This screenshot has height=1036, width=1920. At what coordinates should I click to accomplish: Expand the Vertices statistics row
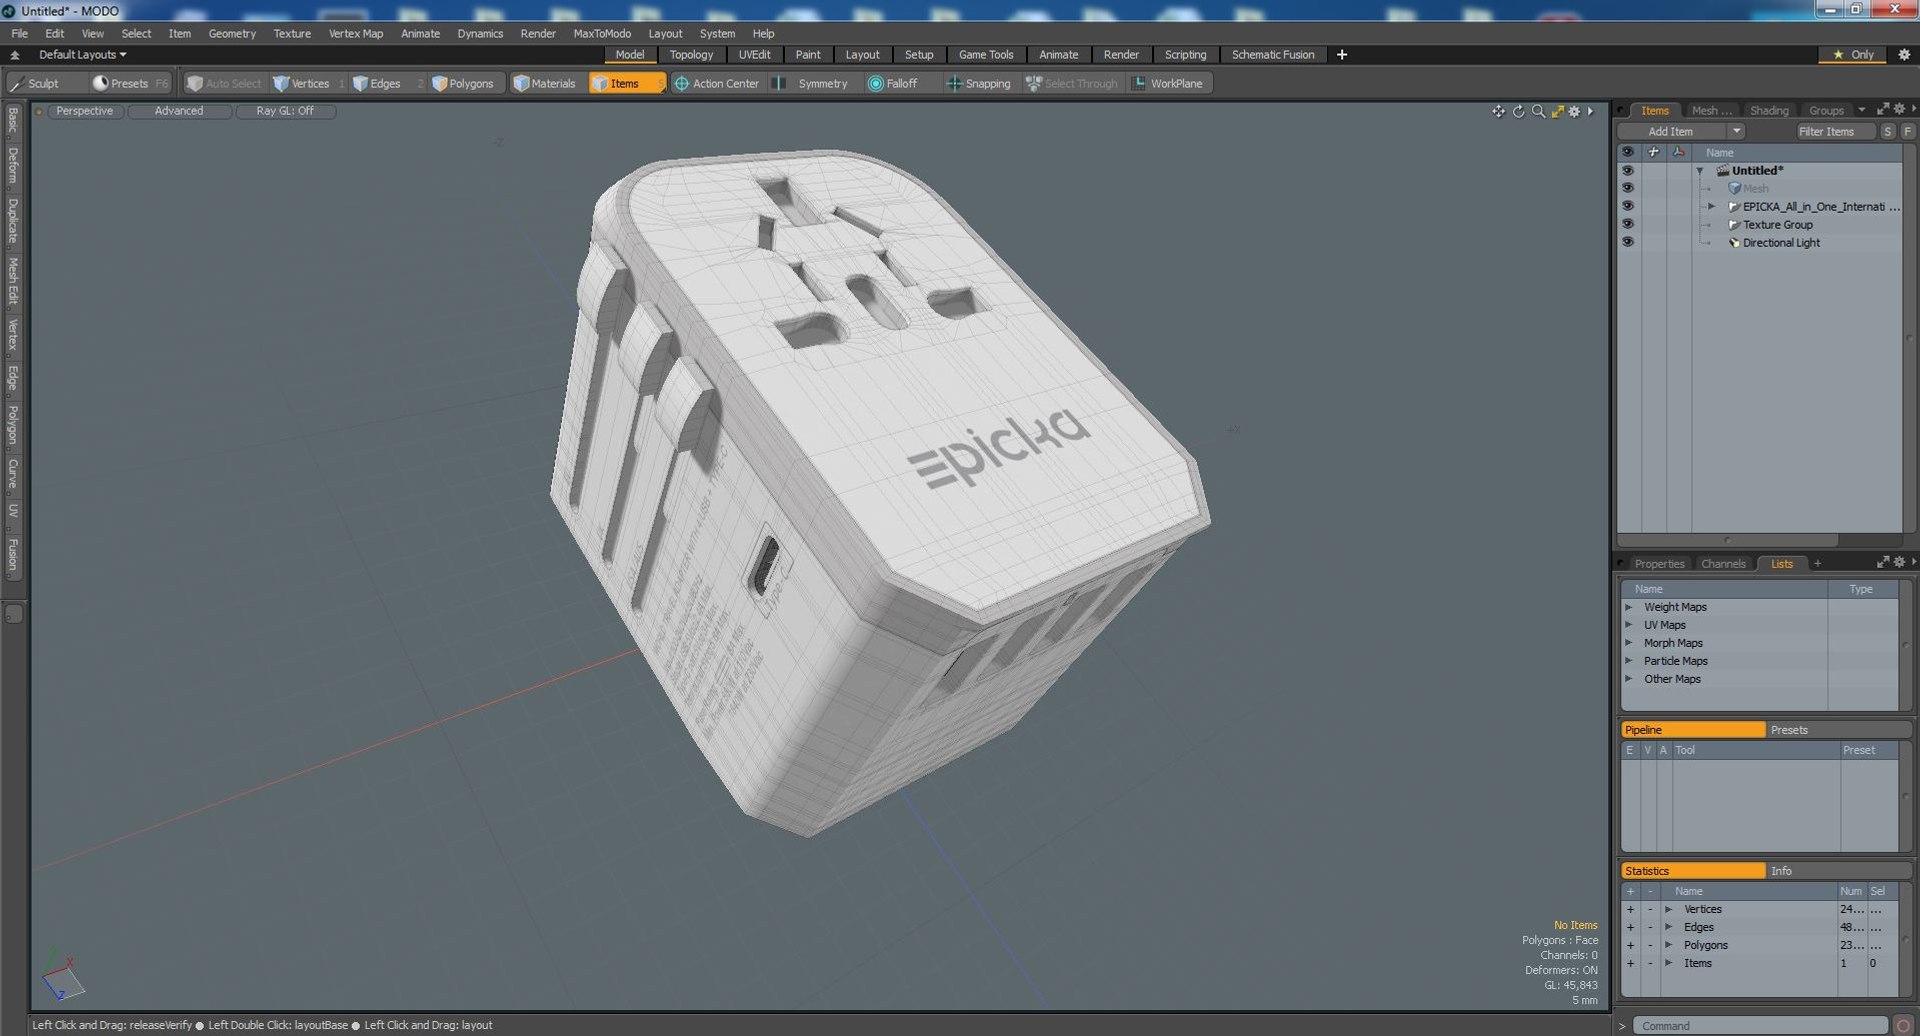click(1668, 909)
